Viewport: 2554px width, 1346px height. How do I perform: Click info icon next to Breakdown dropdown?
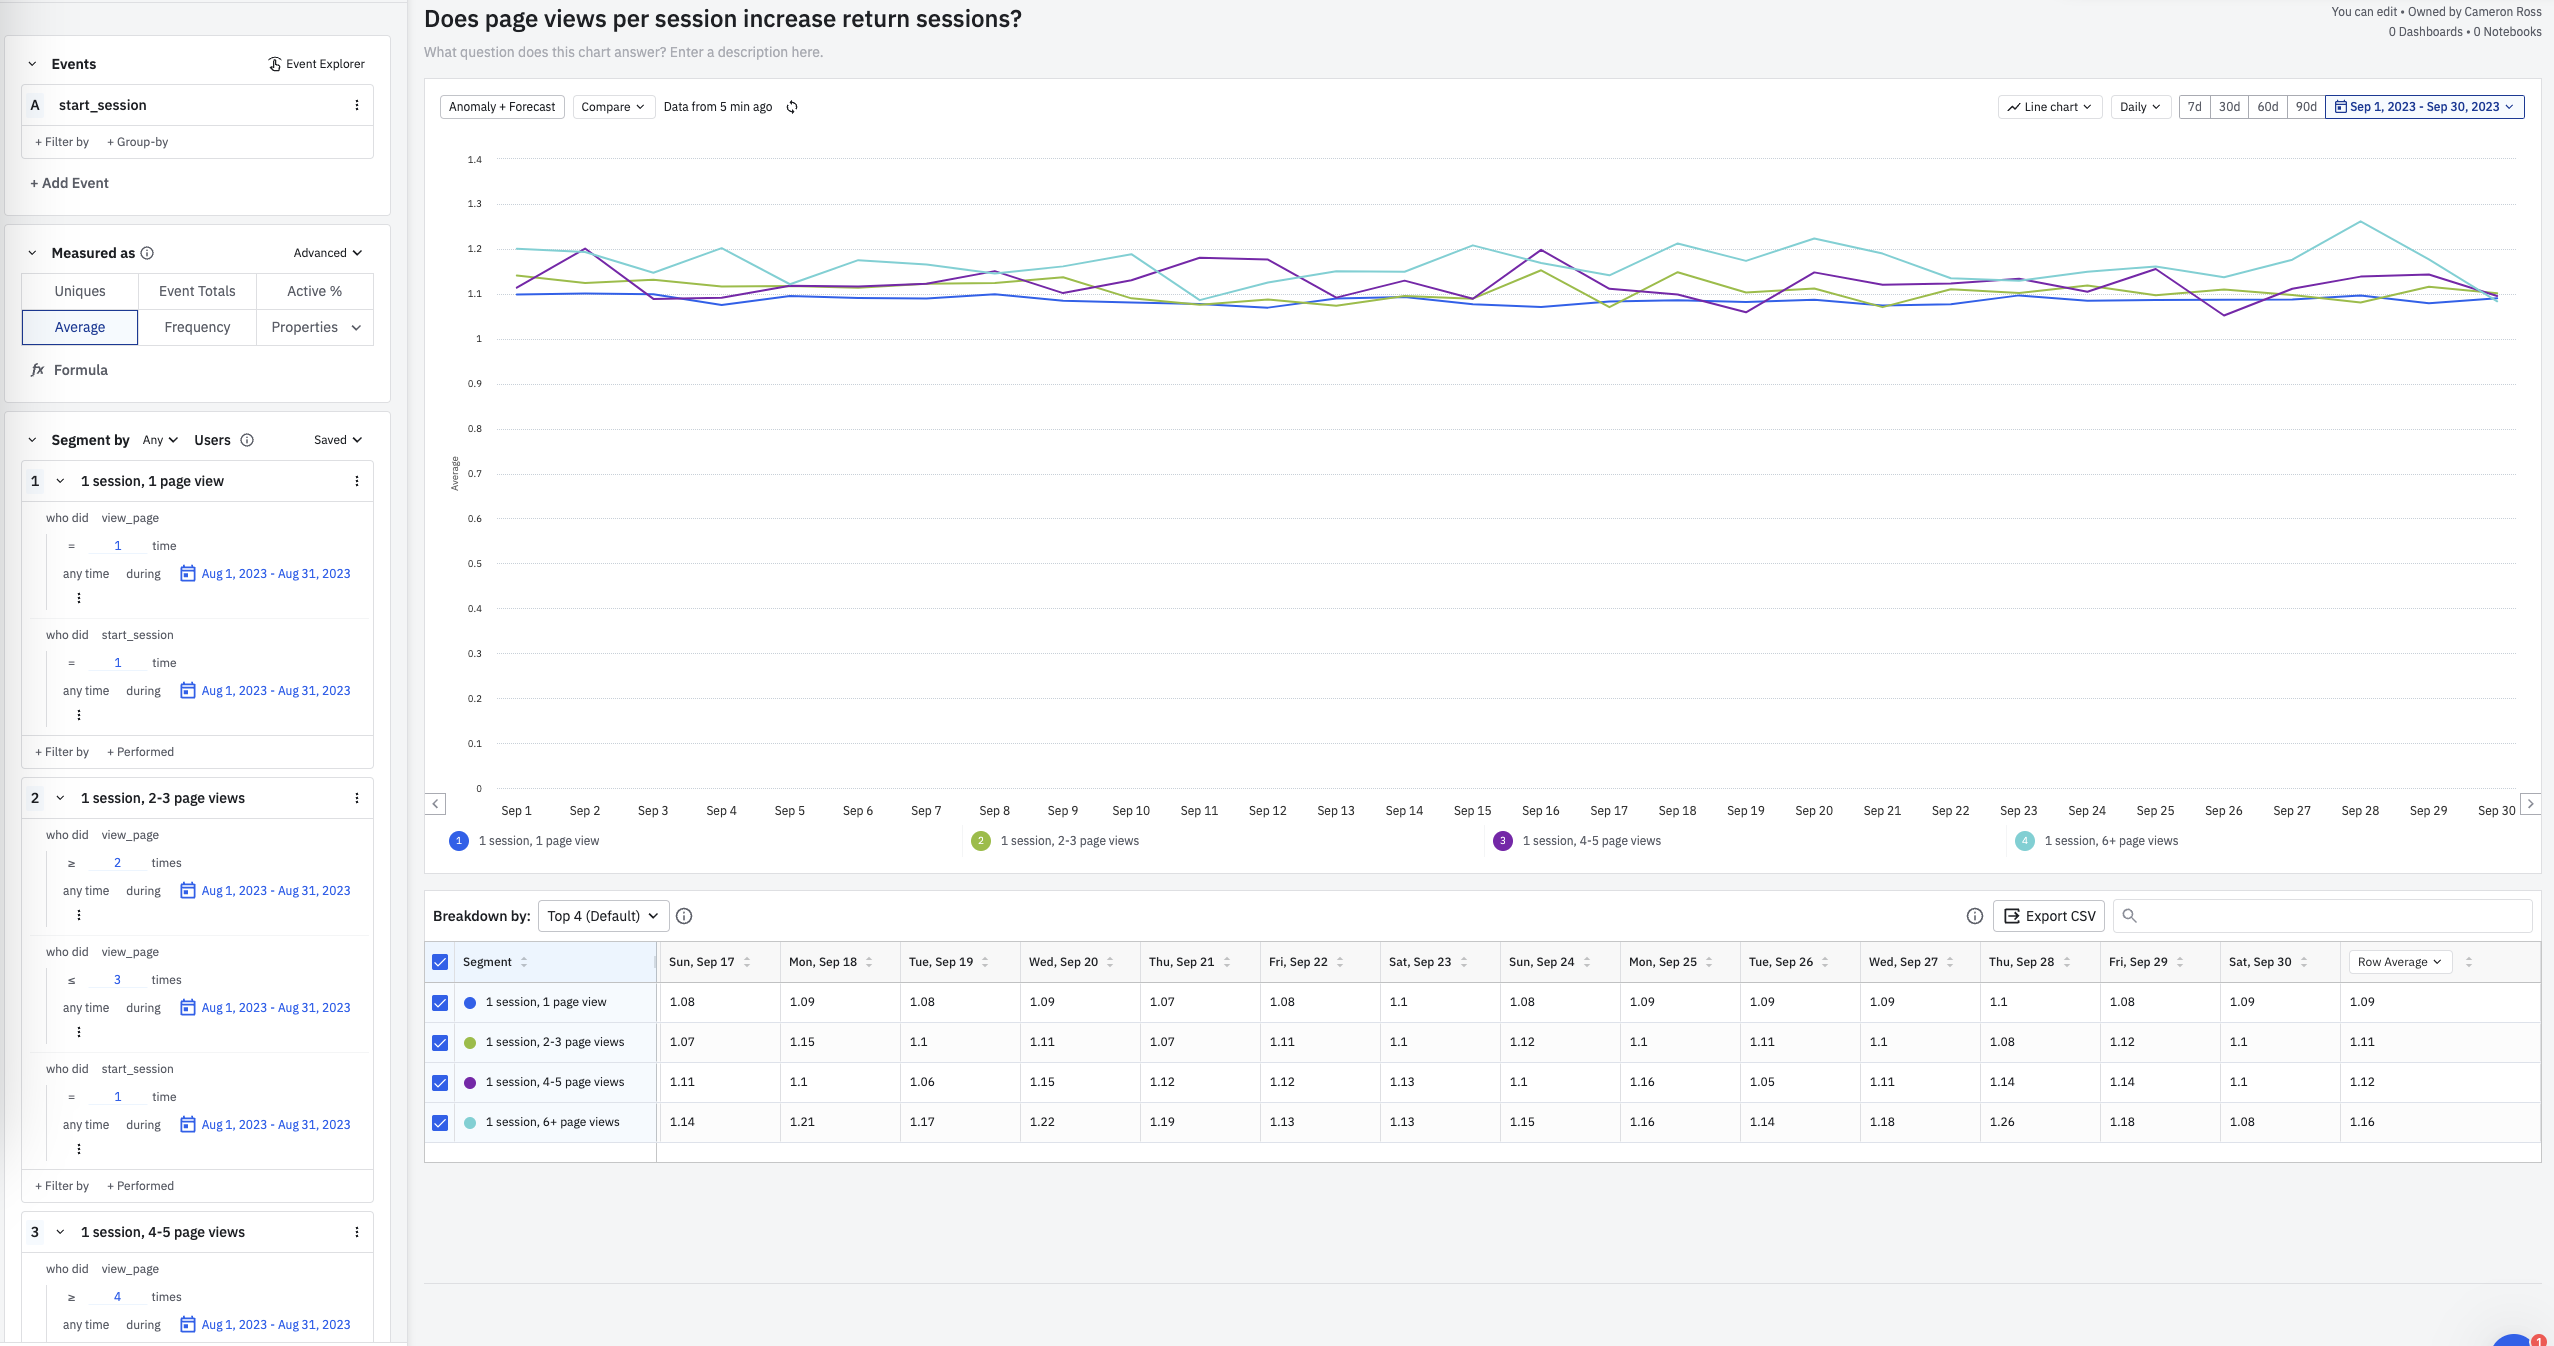coord(684,916)
